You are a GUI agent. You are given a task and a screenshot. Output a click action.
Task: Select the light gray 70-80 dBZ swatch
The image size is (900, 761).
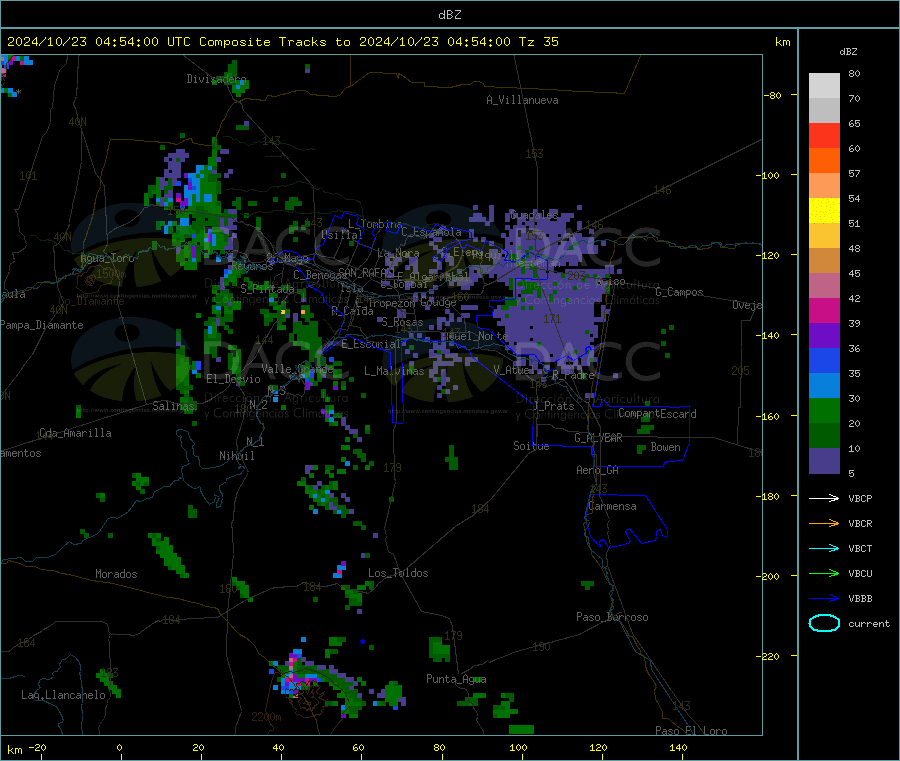[824, 86]
